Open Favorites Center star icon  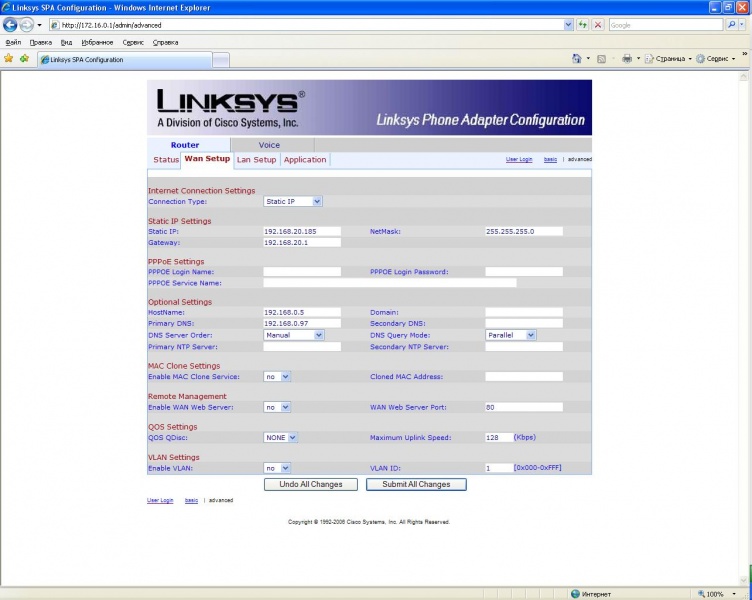click(9, 59)
